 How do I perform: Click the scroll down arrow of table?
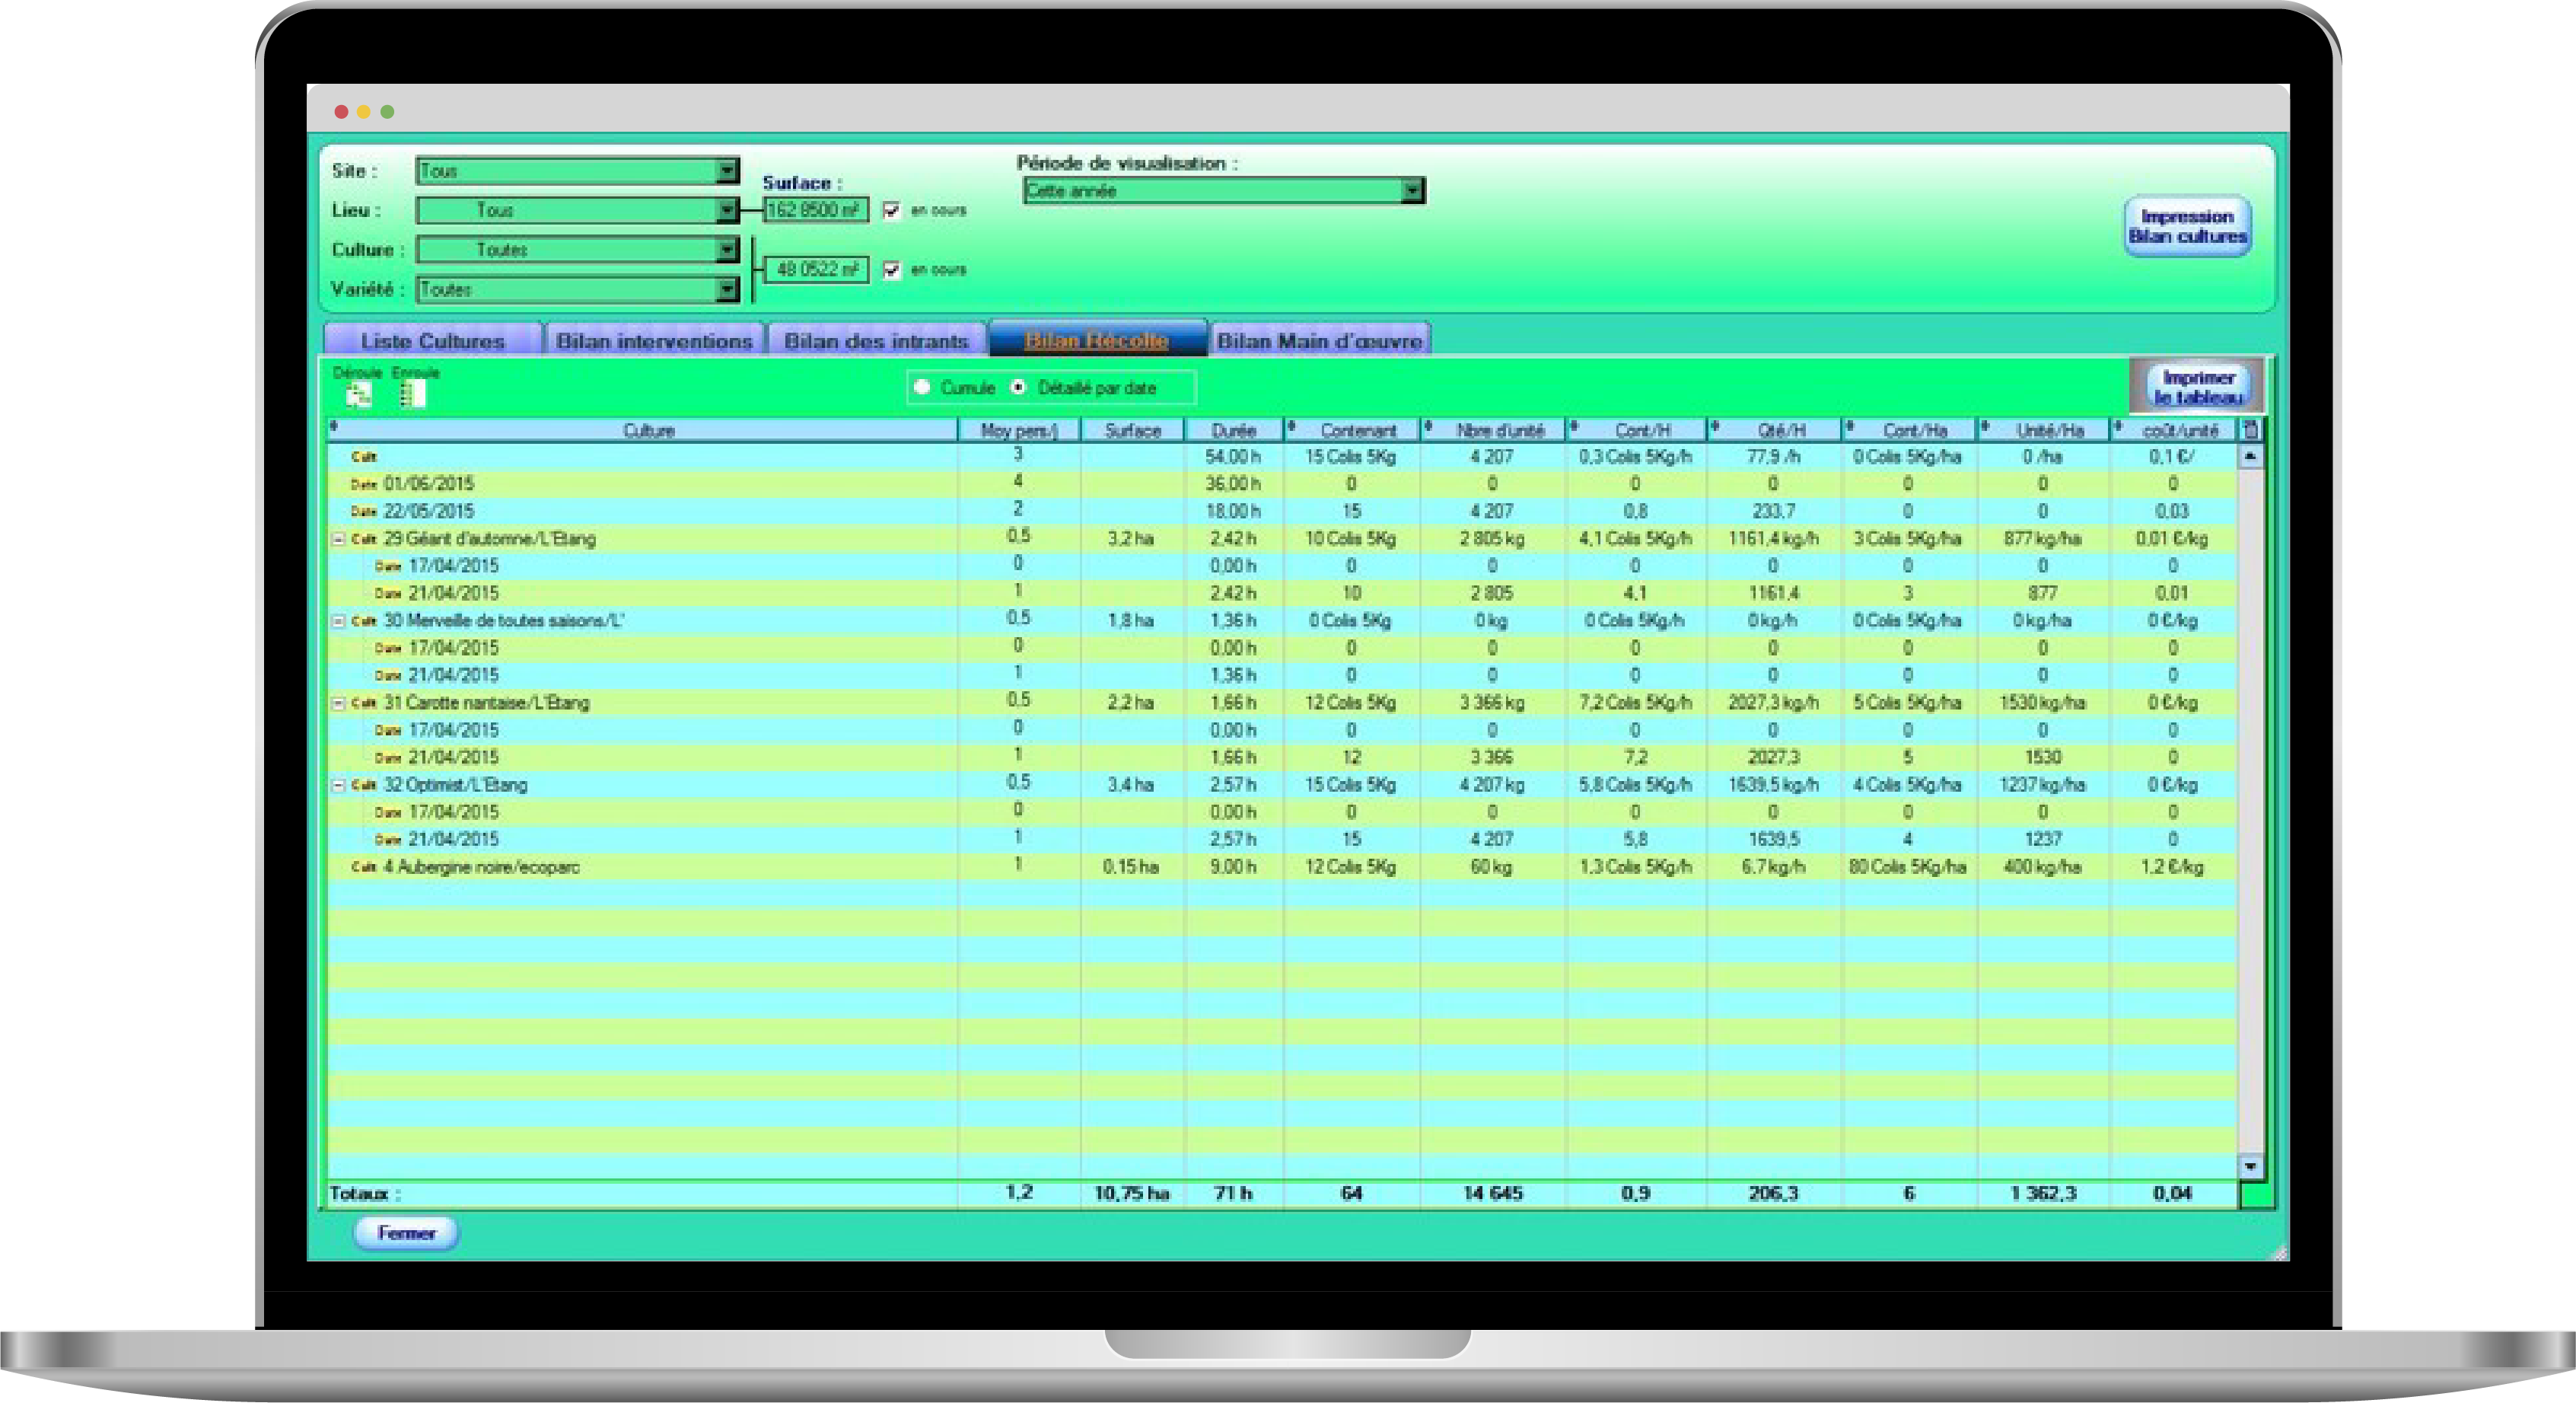(x=2250, y=1166)
